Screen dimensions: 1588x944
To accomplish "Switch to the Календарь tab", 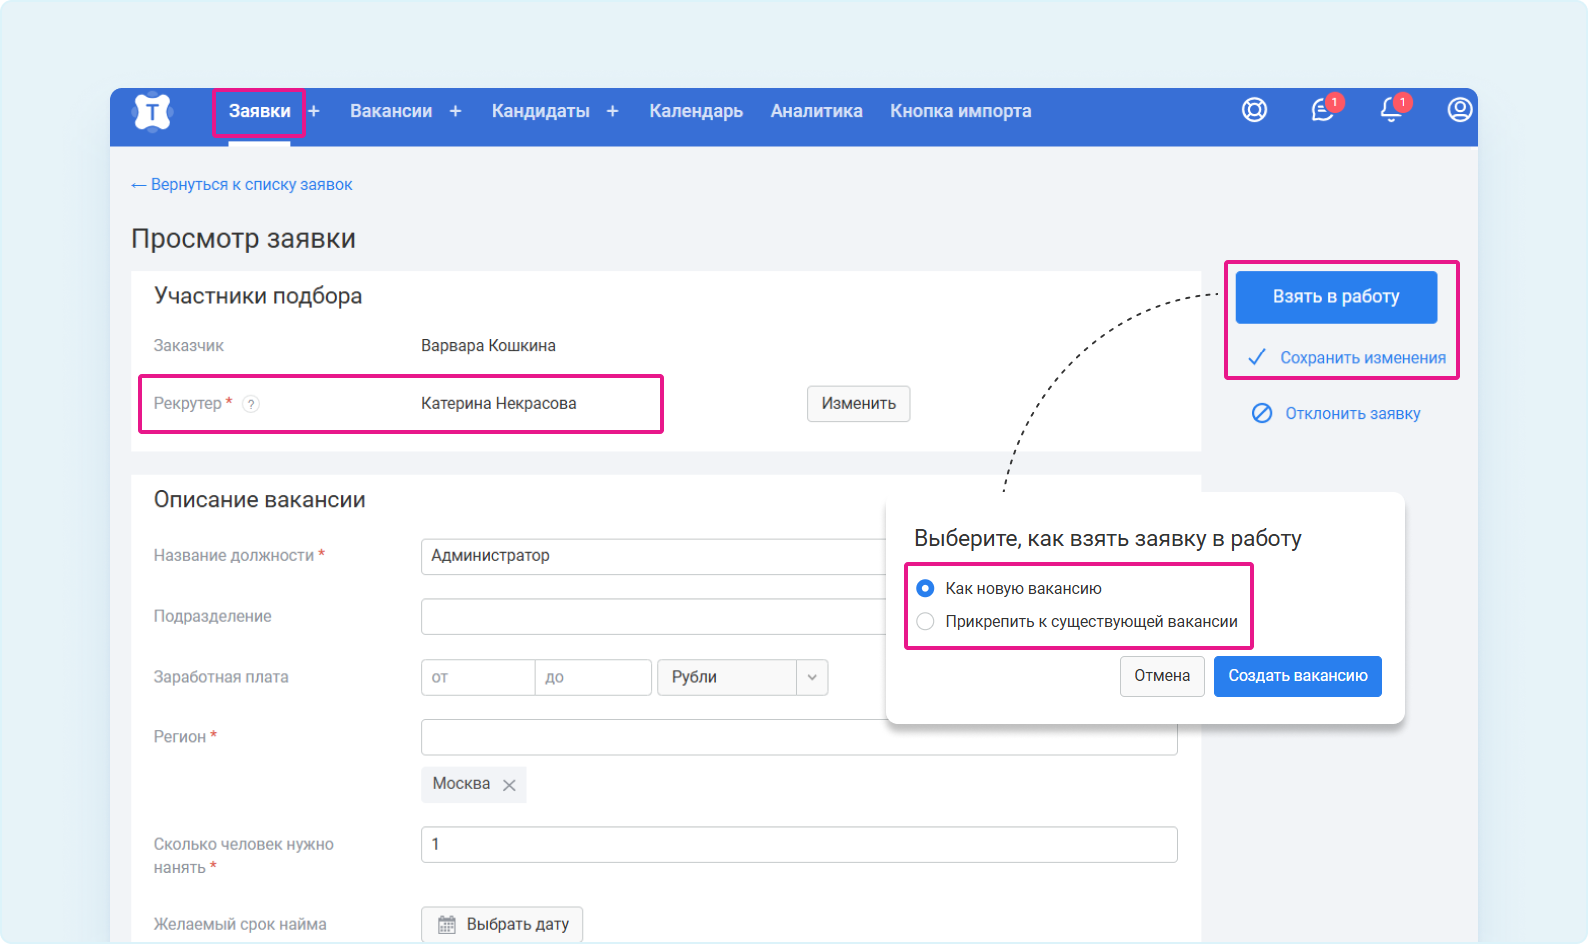I will (x=696, y=111).
